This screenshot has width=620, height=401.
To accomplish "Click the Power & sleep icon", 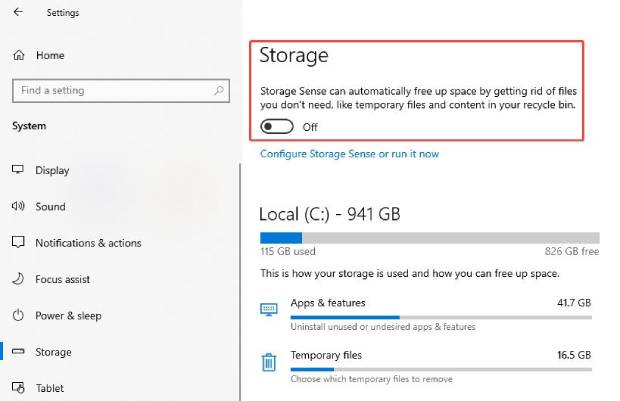I will tap(18, 316).
